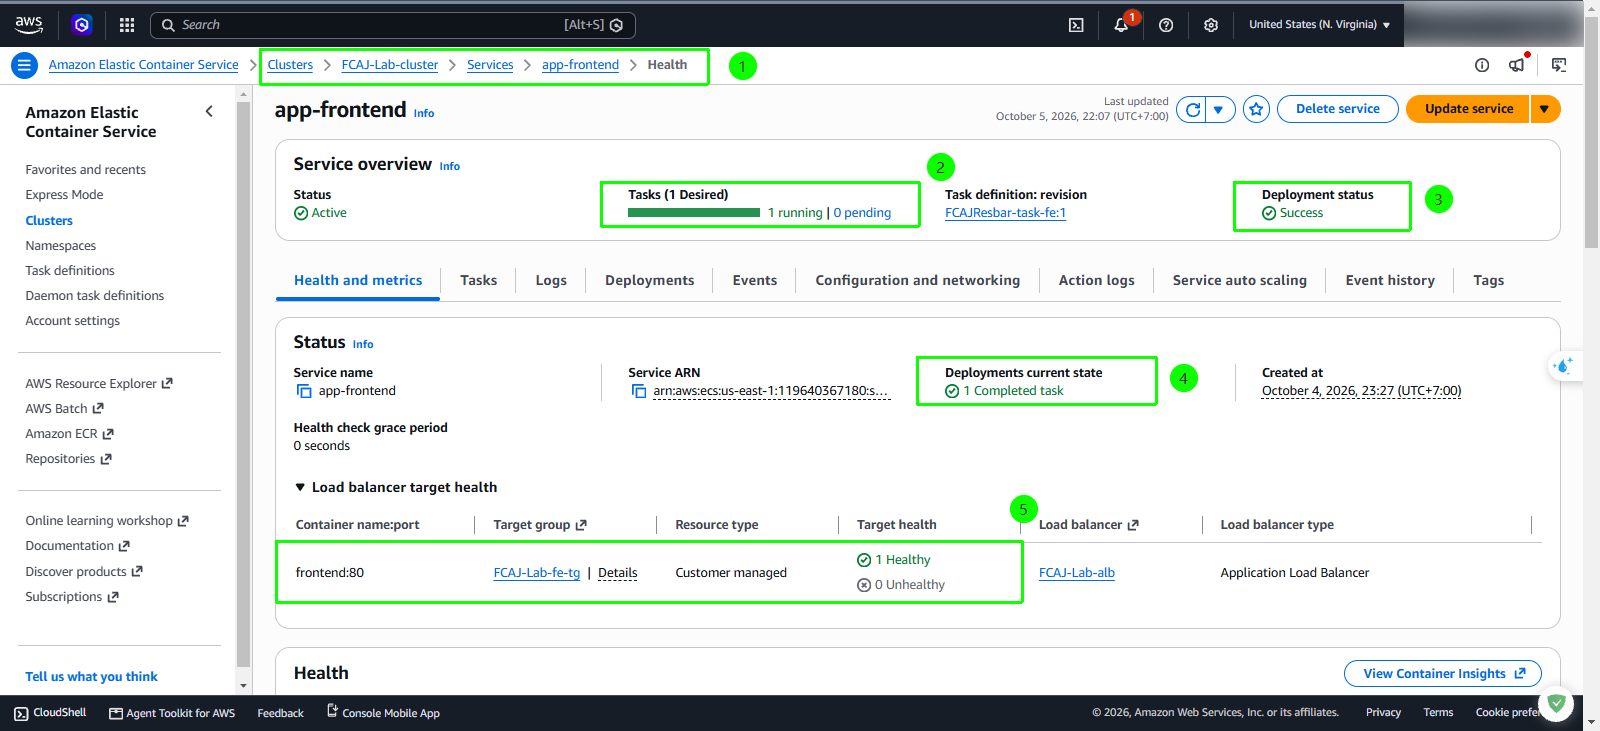This screenshot has height=731, width=1600.
Task: Open the Service auto scaling tab
Action: pos(1239,280)
